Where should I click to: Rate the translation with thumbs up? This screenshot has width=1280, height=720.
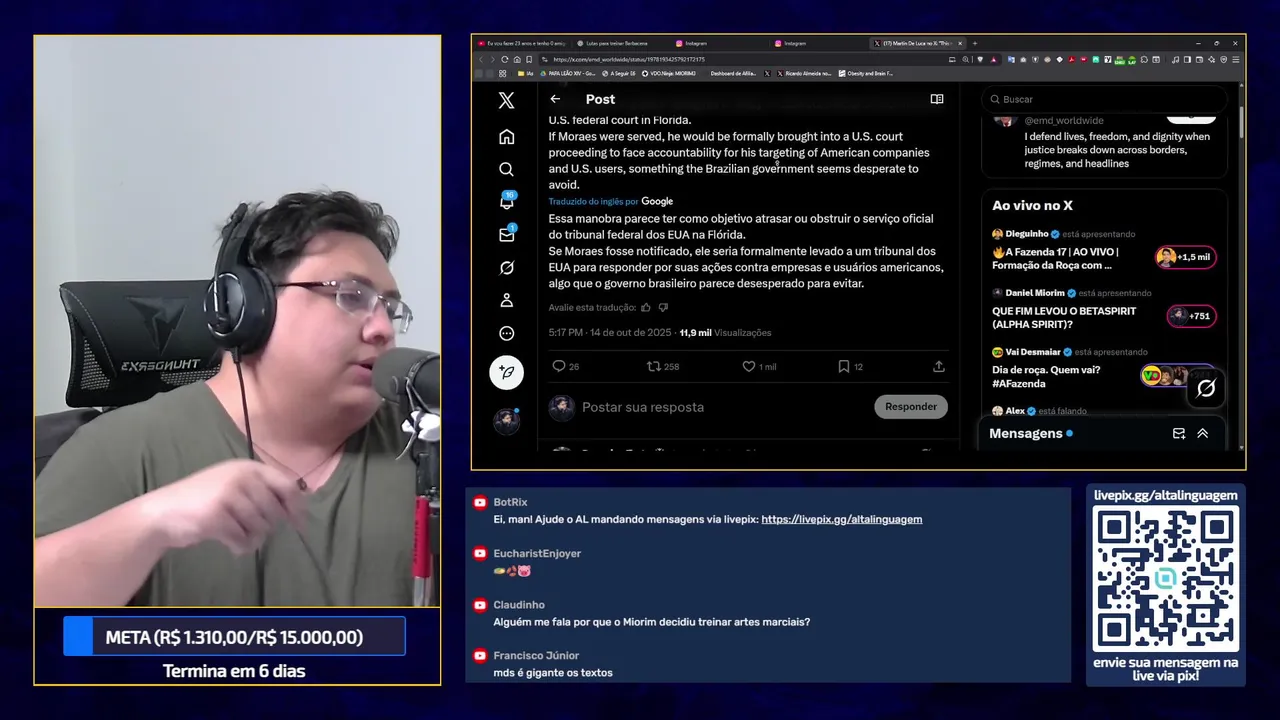645,308
